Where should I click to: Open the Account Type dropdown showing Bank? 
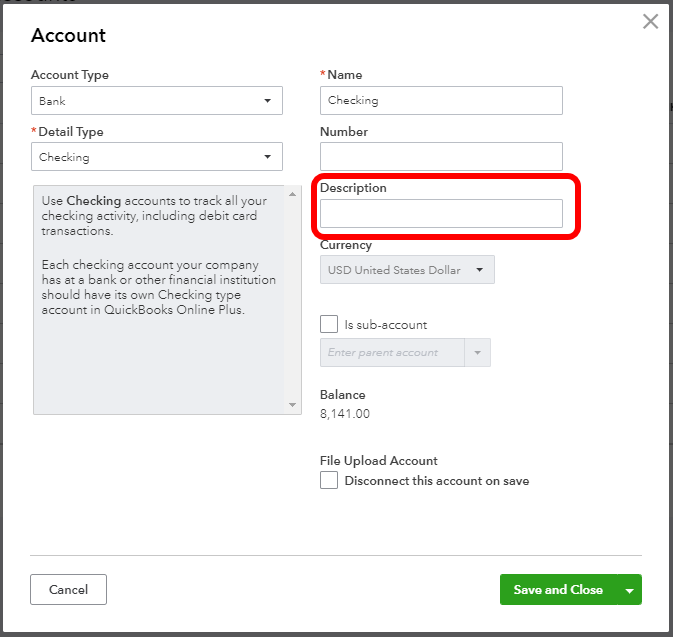157,101
